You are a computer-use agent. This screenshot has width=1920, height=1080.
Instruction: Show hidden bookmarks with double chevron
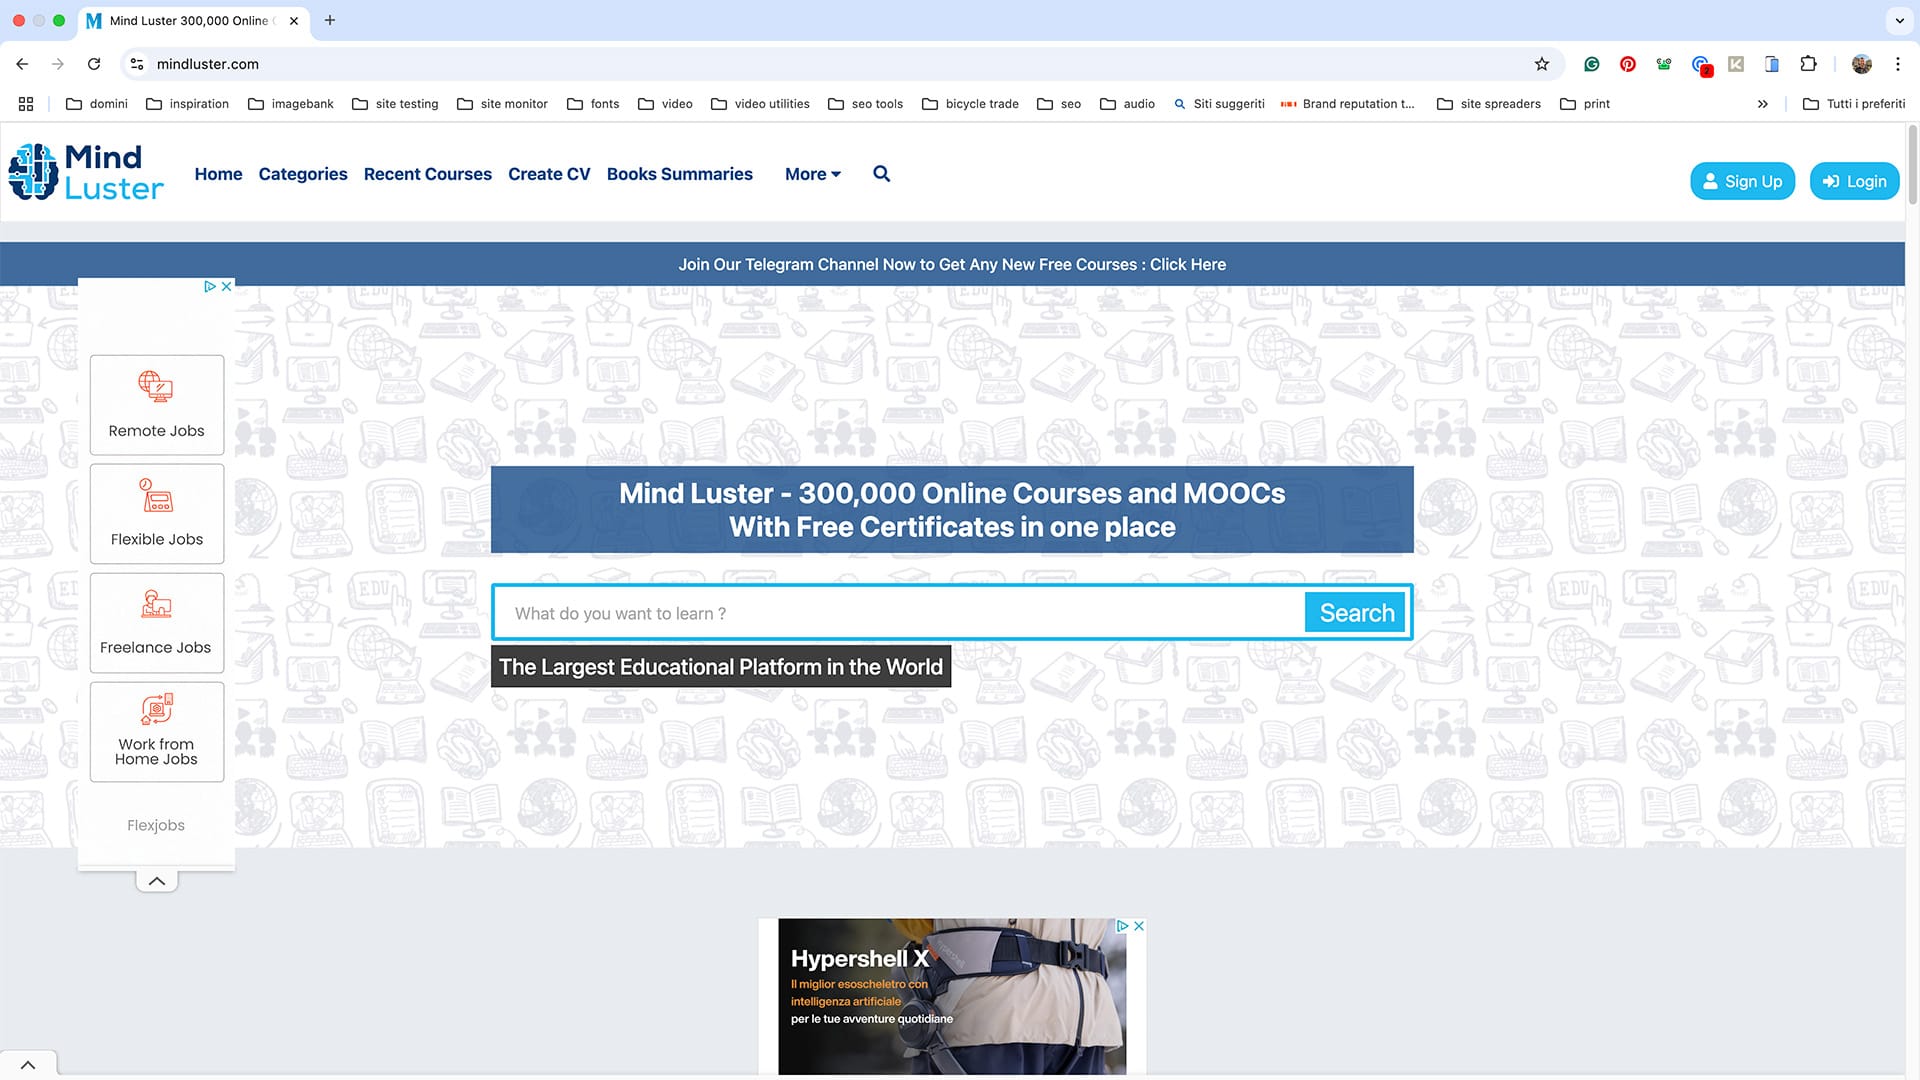(1762, 104)
